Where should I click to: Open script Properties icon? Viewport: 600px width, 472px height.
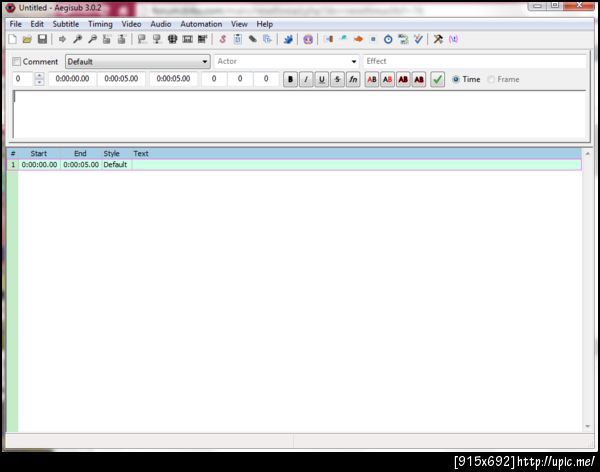[x=238, y=39]
